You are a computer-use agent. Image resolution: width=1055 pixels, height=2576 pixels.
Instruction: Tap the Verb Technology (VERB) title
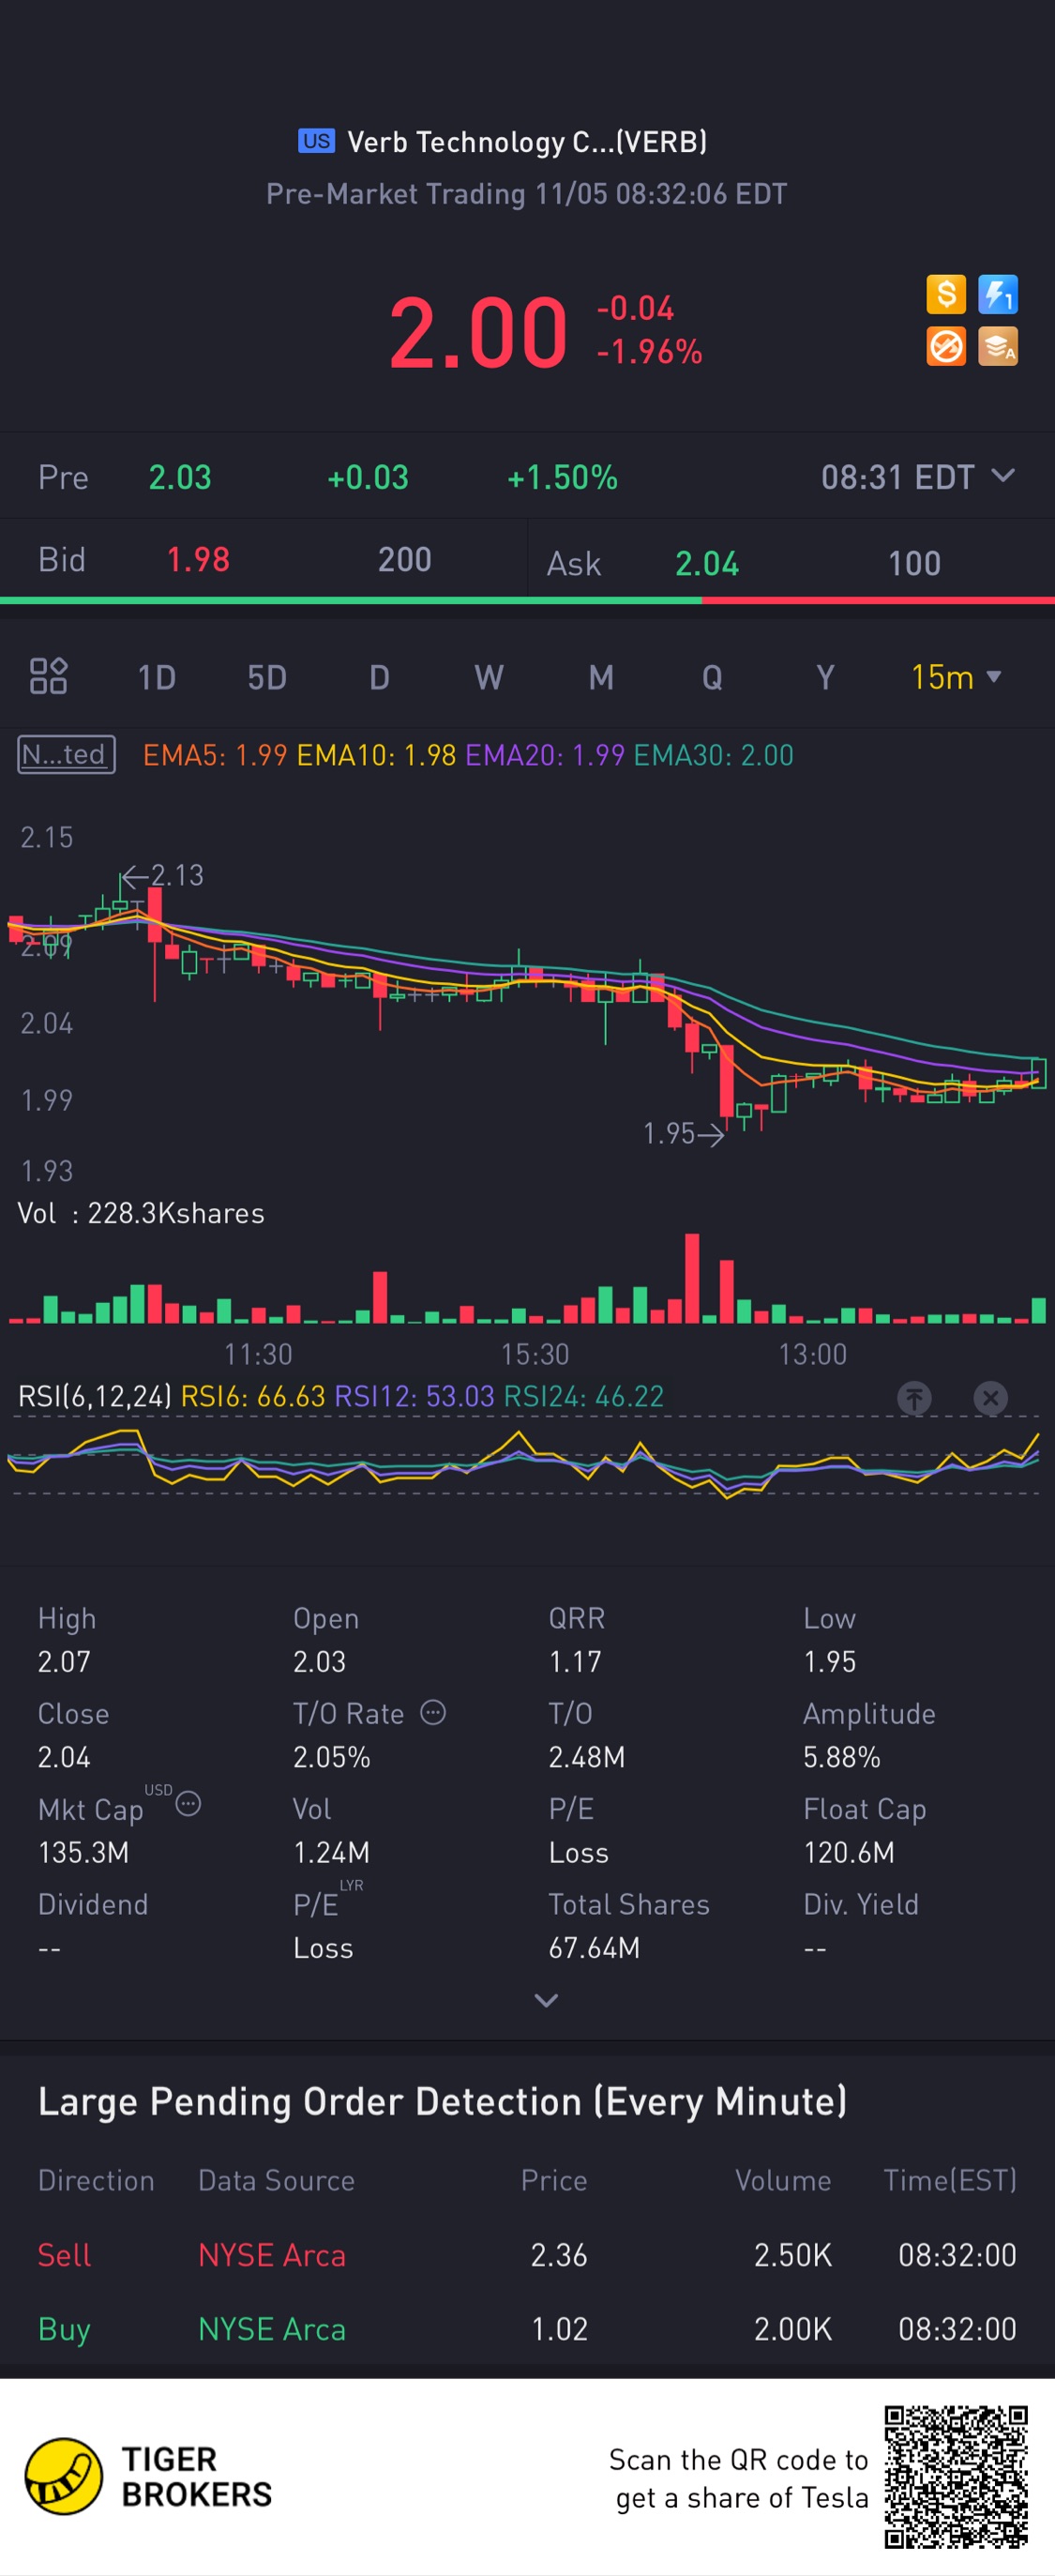coord(527,142)
